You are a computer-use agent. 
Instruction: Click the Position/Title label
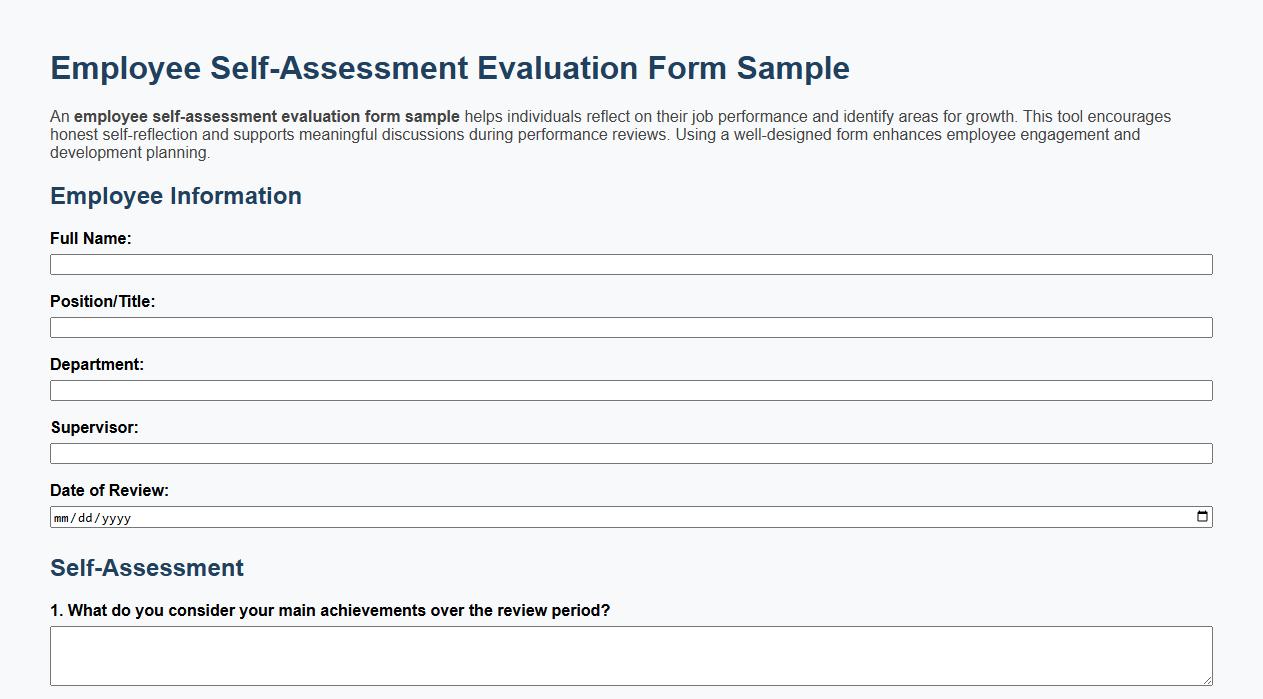(103, 300)
